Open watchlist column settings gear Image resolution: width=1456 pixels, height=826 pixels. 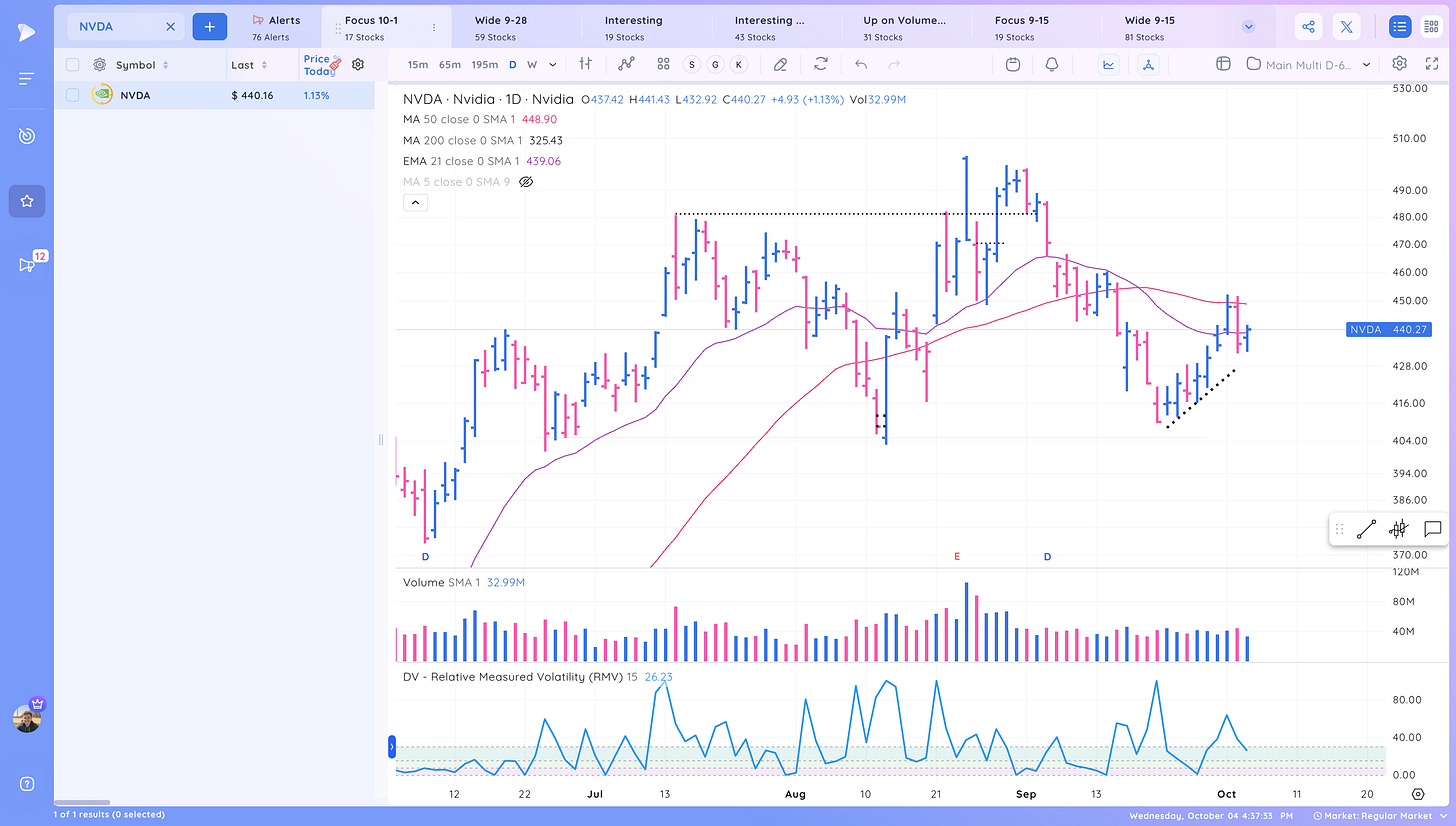(358, 65)
